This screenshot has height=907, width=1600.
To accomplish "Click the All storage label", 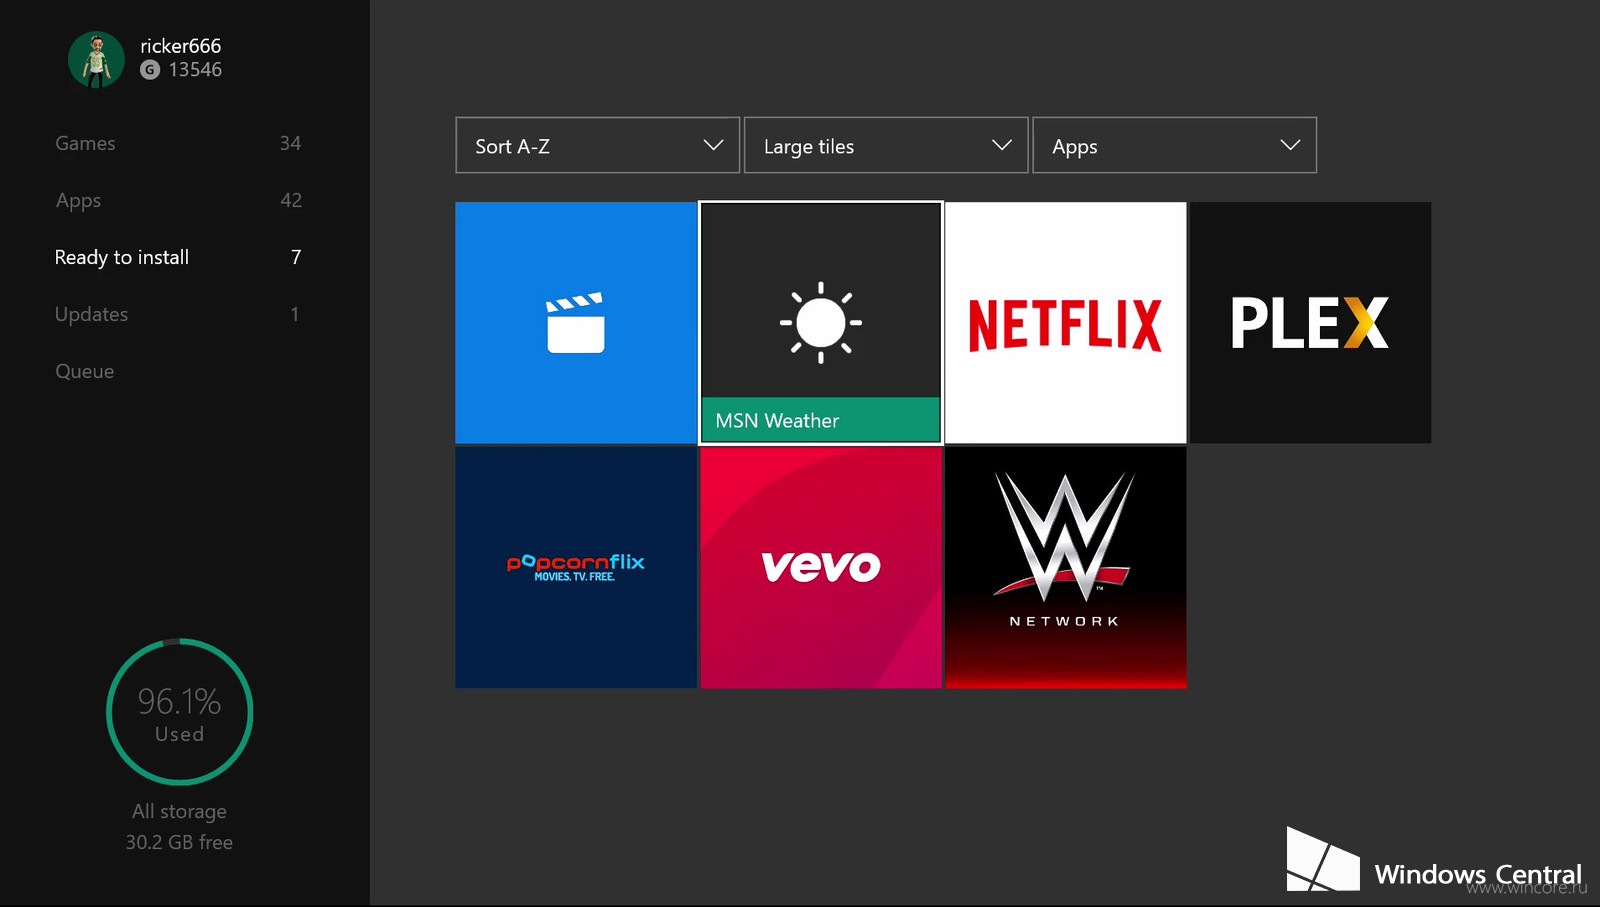I will 180,811.
